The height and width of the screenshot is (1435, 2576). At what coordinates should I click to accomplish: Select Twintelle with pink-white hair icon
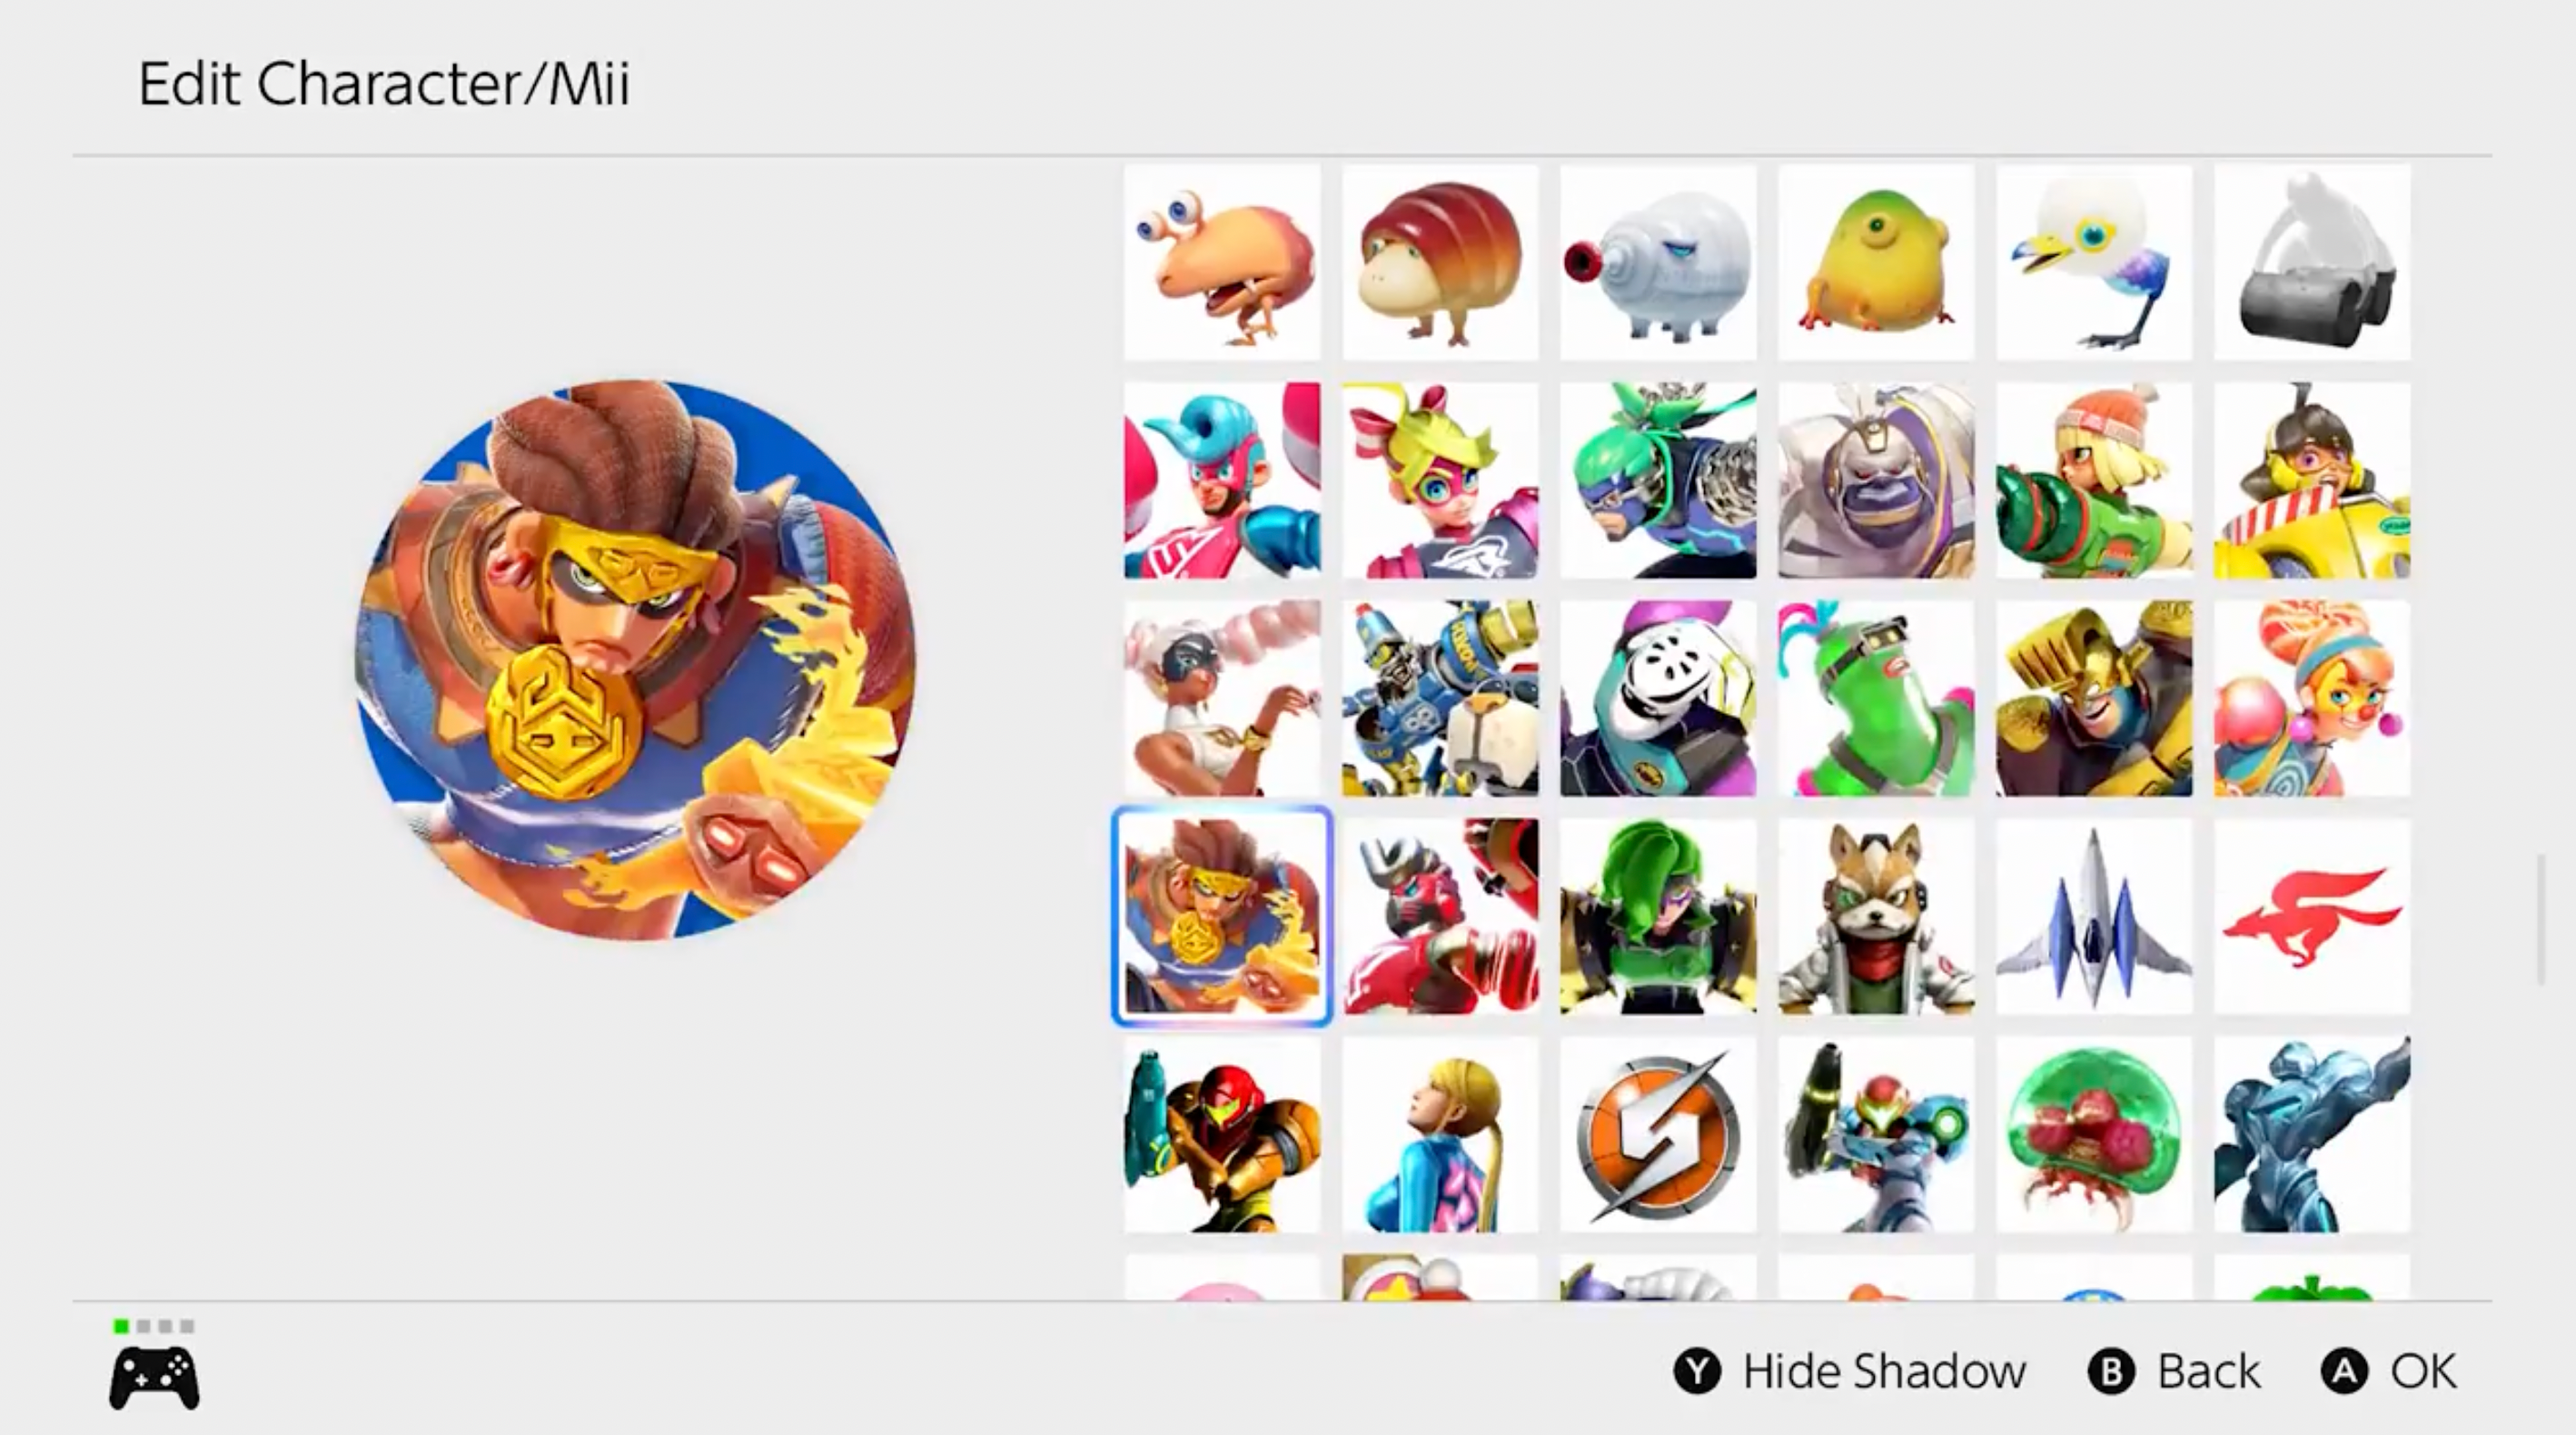(1221, 698)
